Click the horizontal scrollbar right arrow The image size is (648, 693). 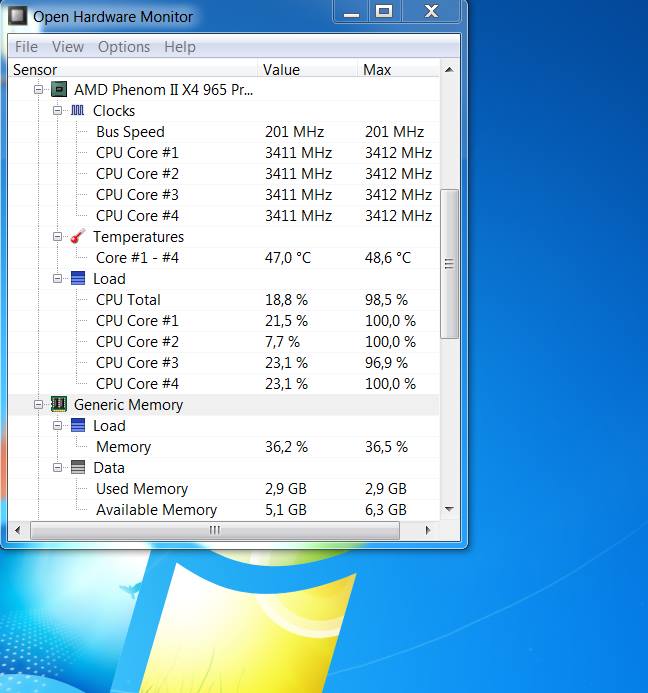428,530
